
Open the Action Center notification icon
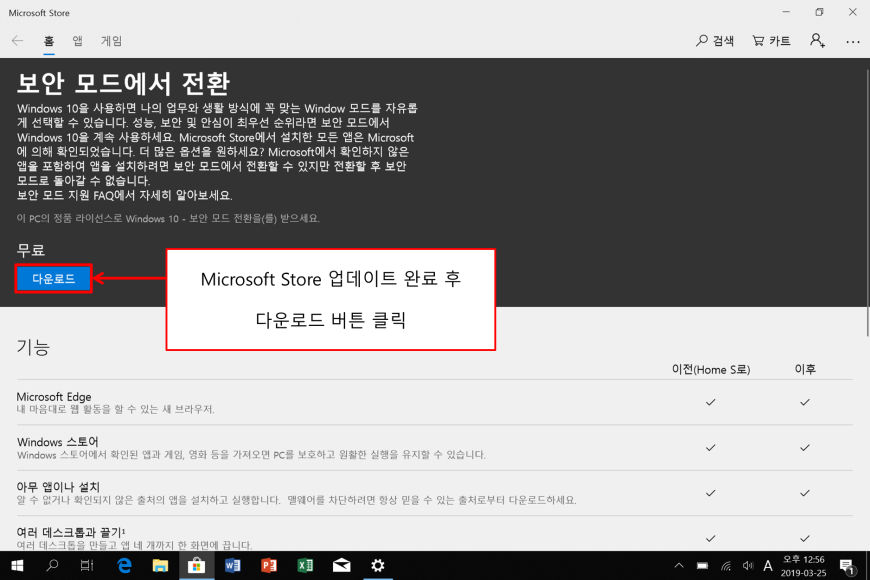click(x=847, y=566)
